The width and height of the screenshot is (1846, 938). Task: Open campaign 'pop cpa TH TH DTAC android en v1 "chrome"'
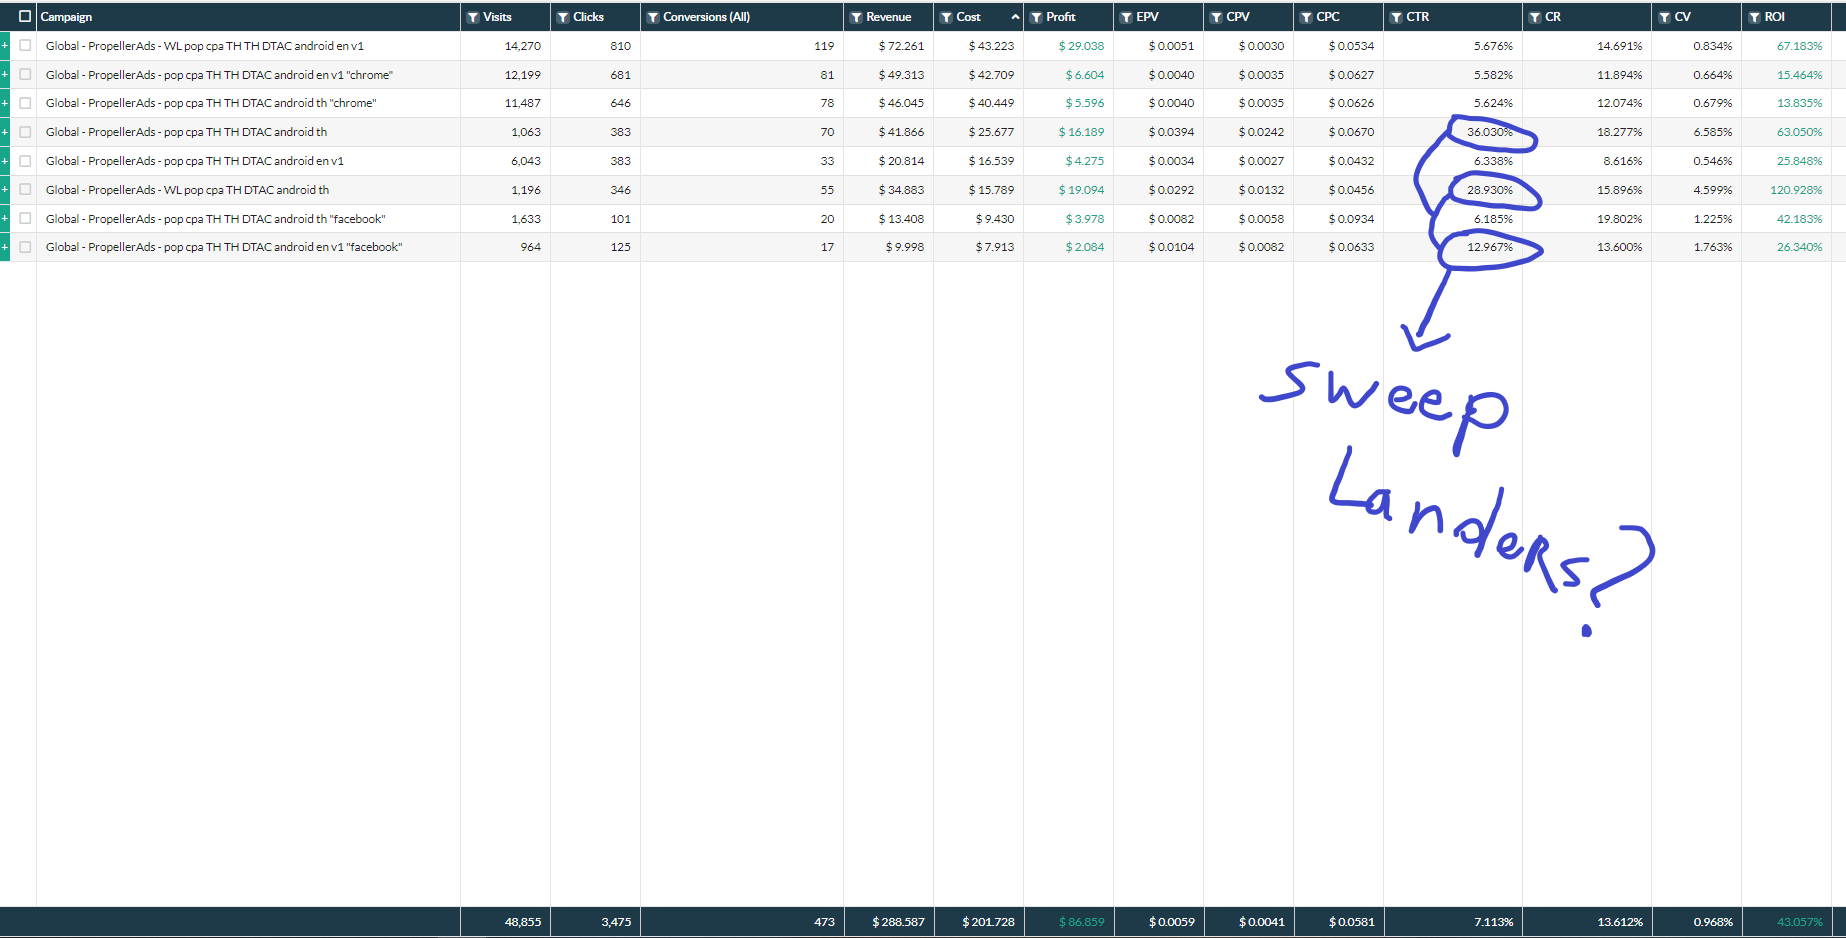(219, 75)
